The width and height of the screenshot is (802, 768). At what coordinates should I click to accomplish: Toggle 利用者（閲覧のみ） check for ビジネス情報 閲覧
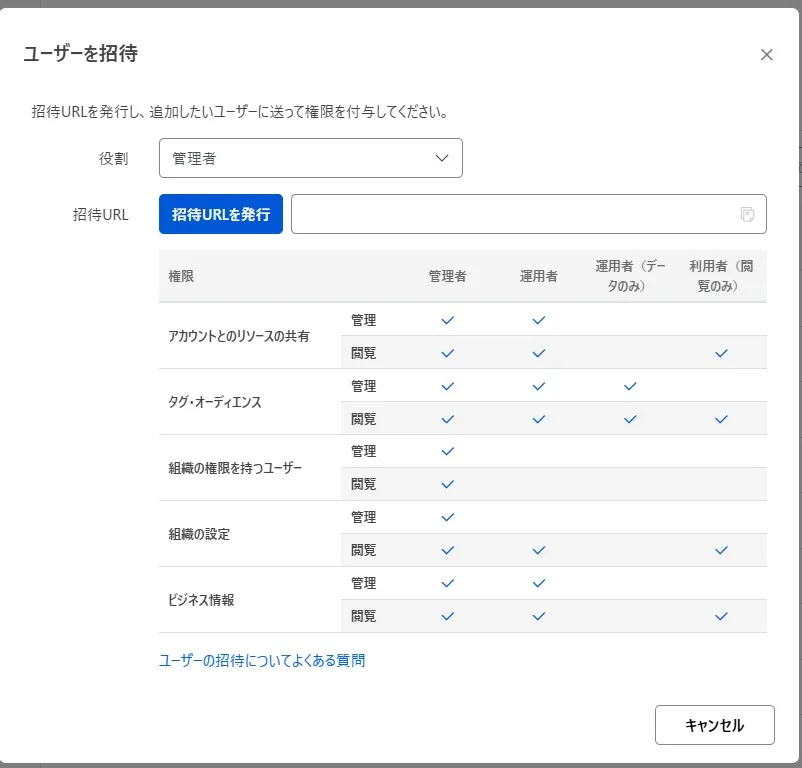(x=720, y=616)
